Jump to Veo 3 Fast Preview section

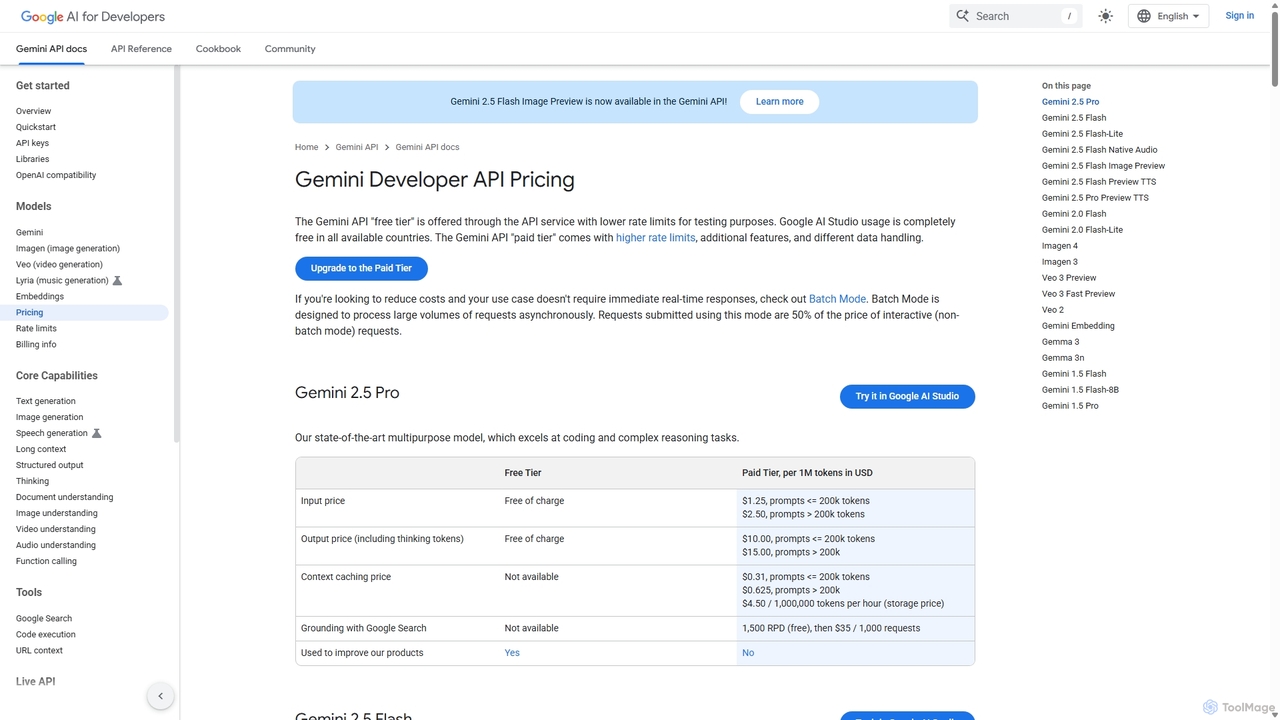pos(1078,294)
